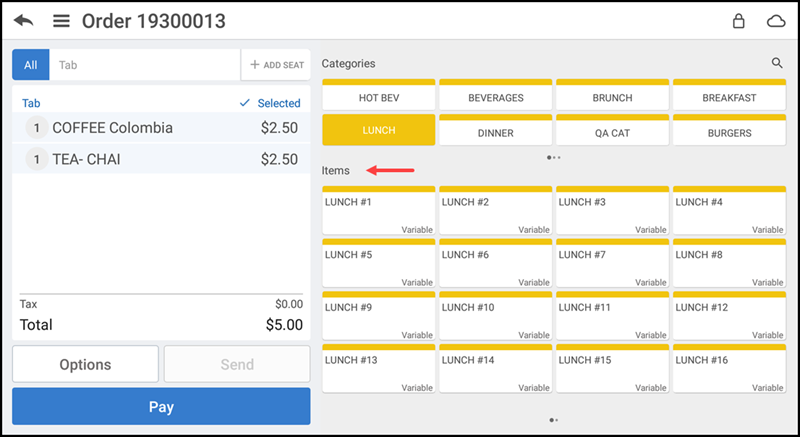Open the category search magnifier
The width and height of the screenshot is (800, 437).
coord(777,63)
